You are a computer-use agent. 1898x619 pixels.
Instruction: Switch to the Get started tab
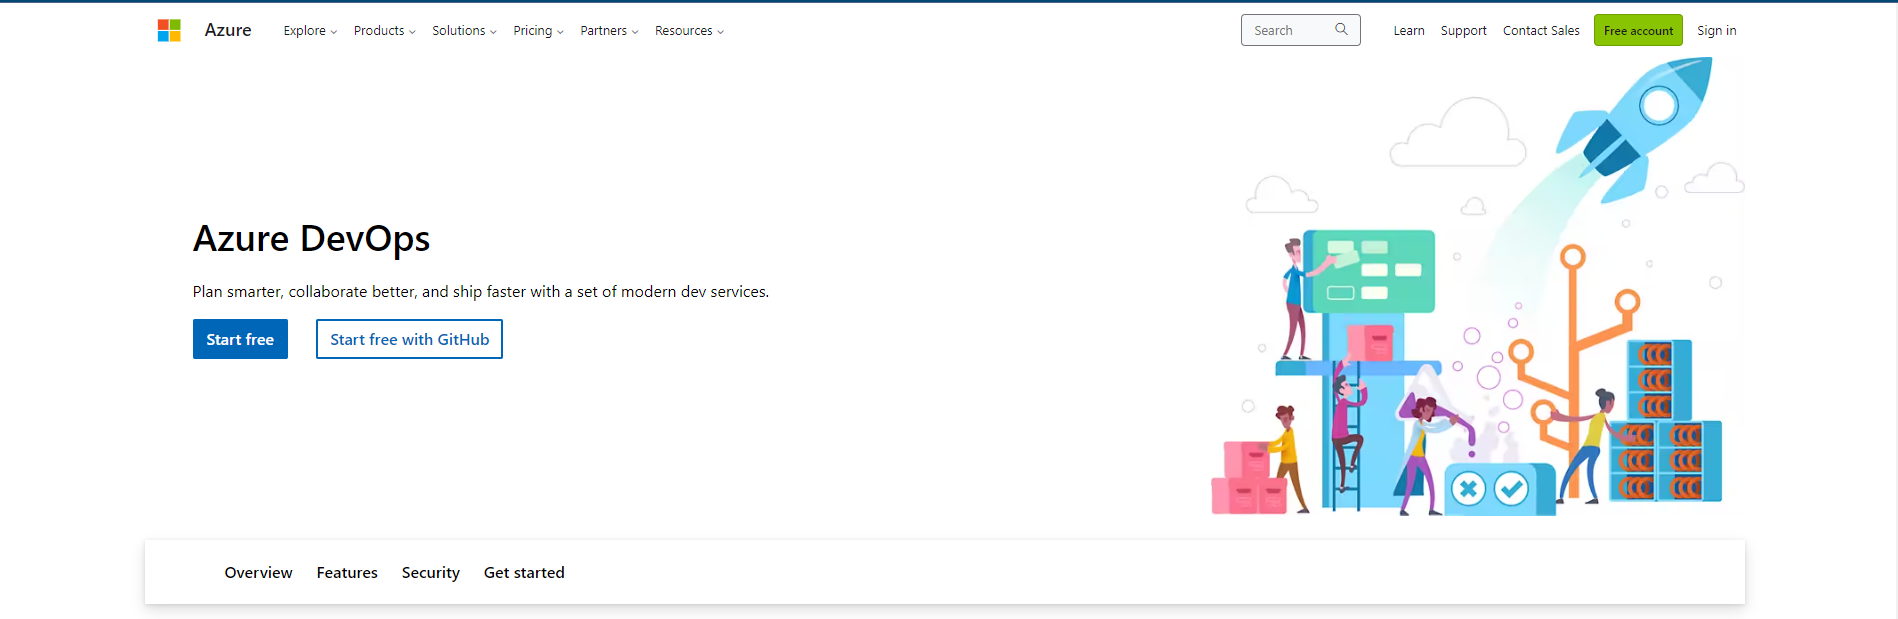point(524,573)
